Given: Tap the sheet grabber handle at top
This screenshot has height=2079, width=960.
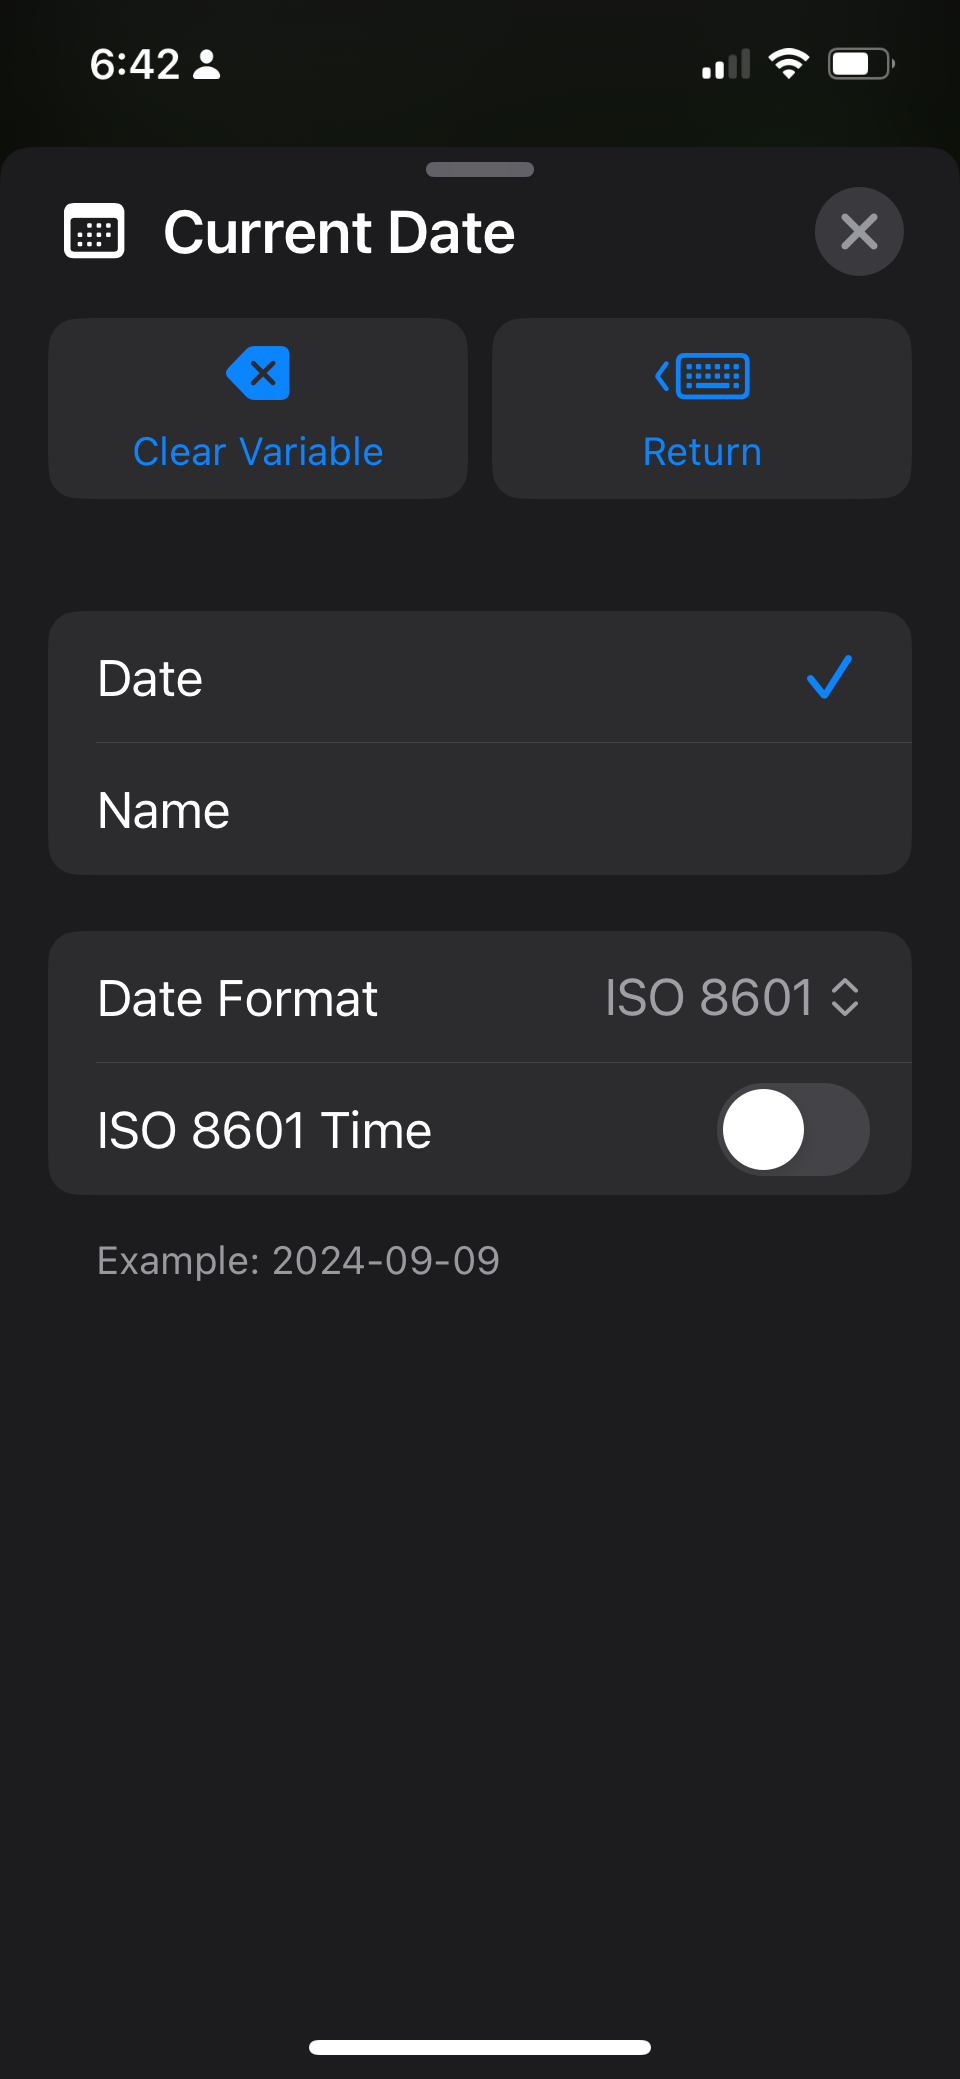Looking at the screenshot, I should pos(480,169).
